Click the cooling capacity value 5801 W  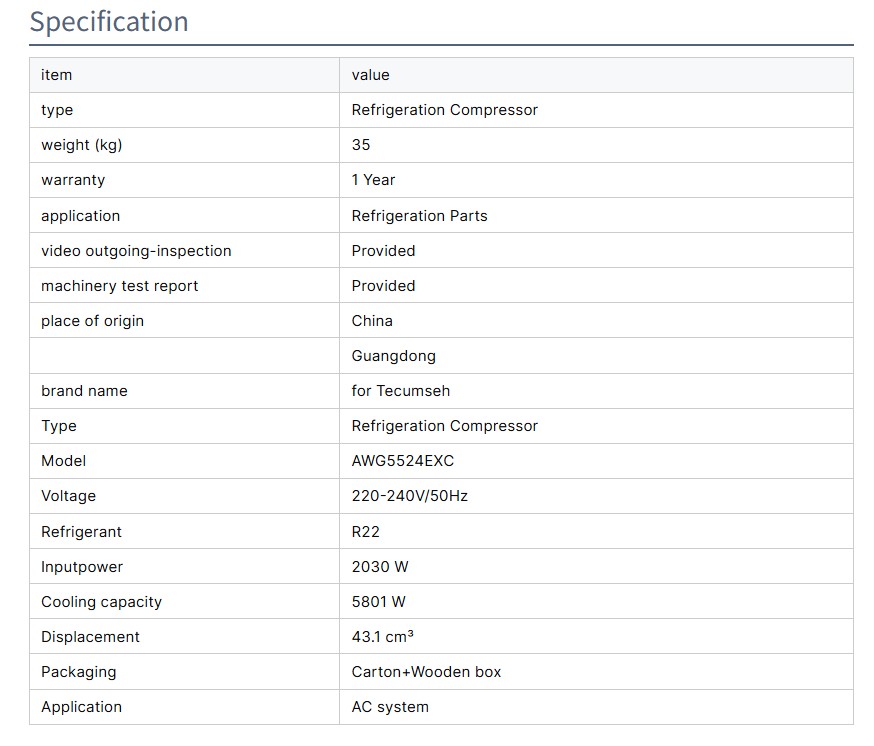pyautogui.click(x=378, y=602)
